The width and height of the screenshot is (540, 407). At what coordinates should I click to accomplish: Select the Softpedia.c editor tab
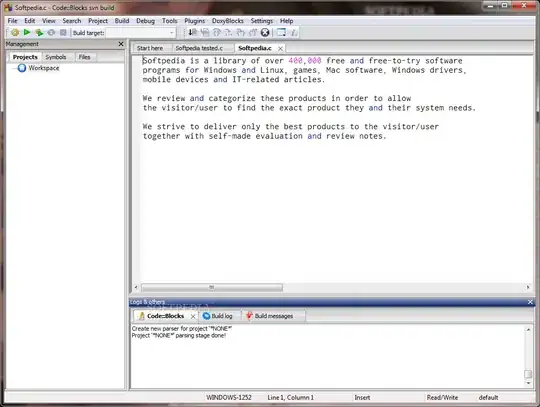[255, 48]
